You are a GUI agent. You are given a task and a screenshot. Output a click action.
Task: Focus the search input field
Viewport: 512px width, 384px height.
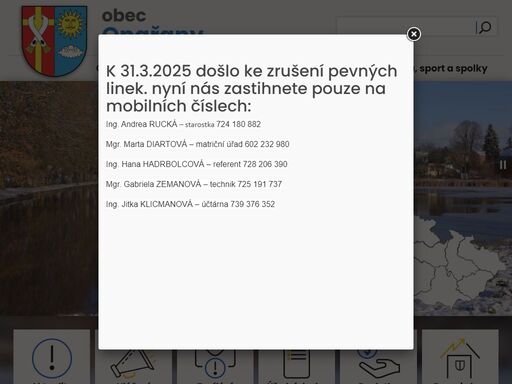pyautogui.click(x=406, y=27)
